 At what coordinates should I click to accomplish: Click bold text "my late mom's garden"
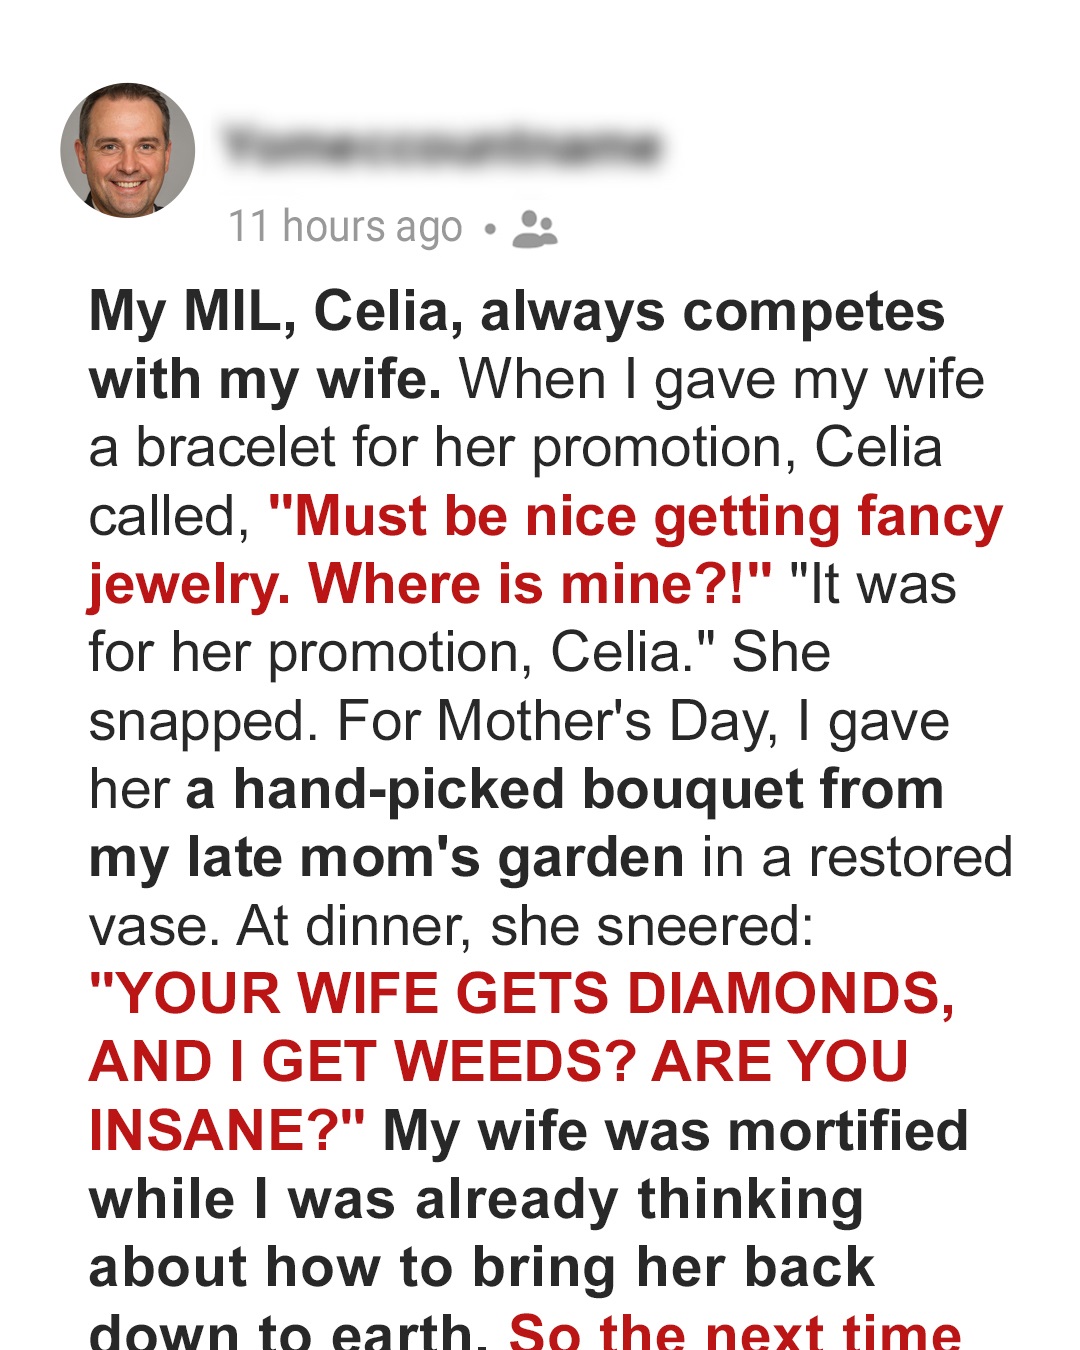pos(386,858)
